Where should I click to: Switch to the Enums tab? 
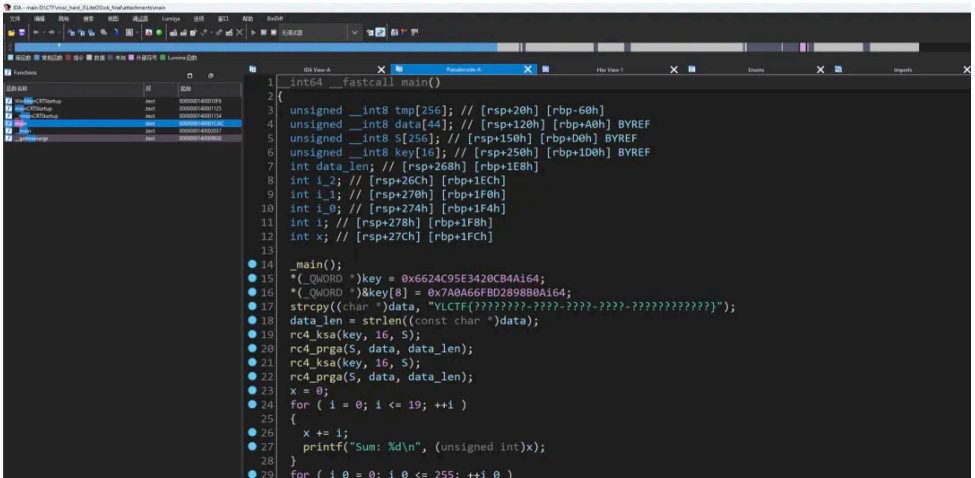756,70
